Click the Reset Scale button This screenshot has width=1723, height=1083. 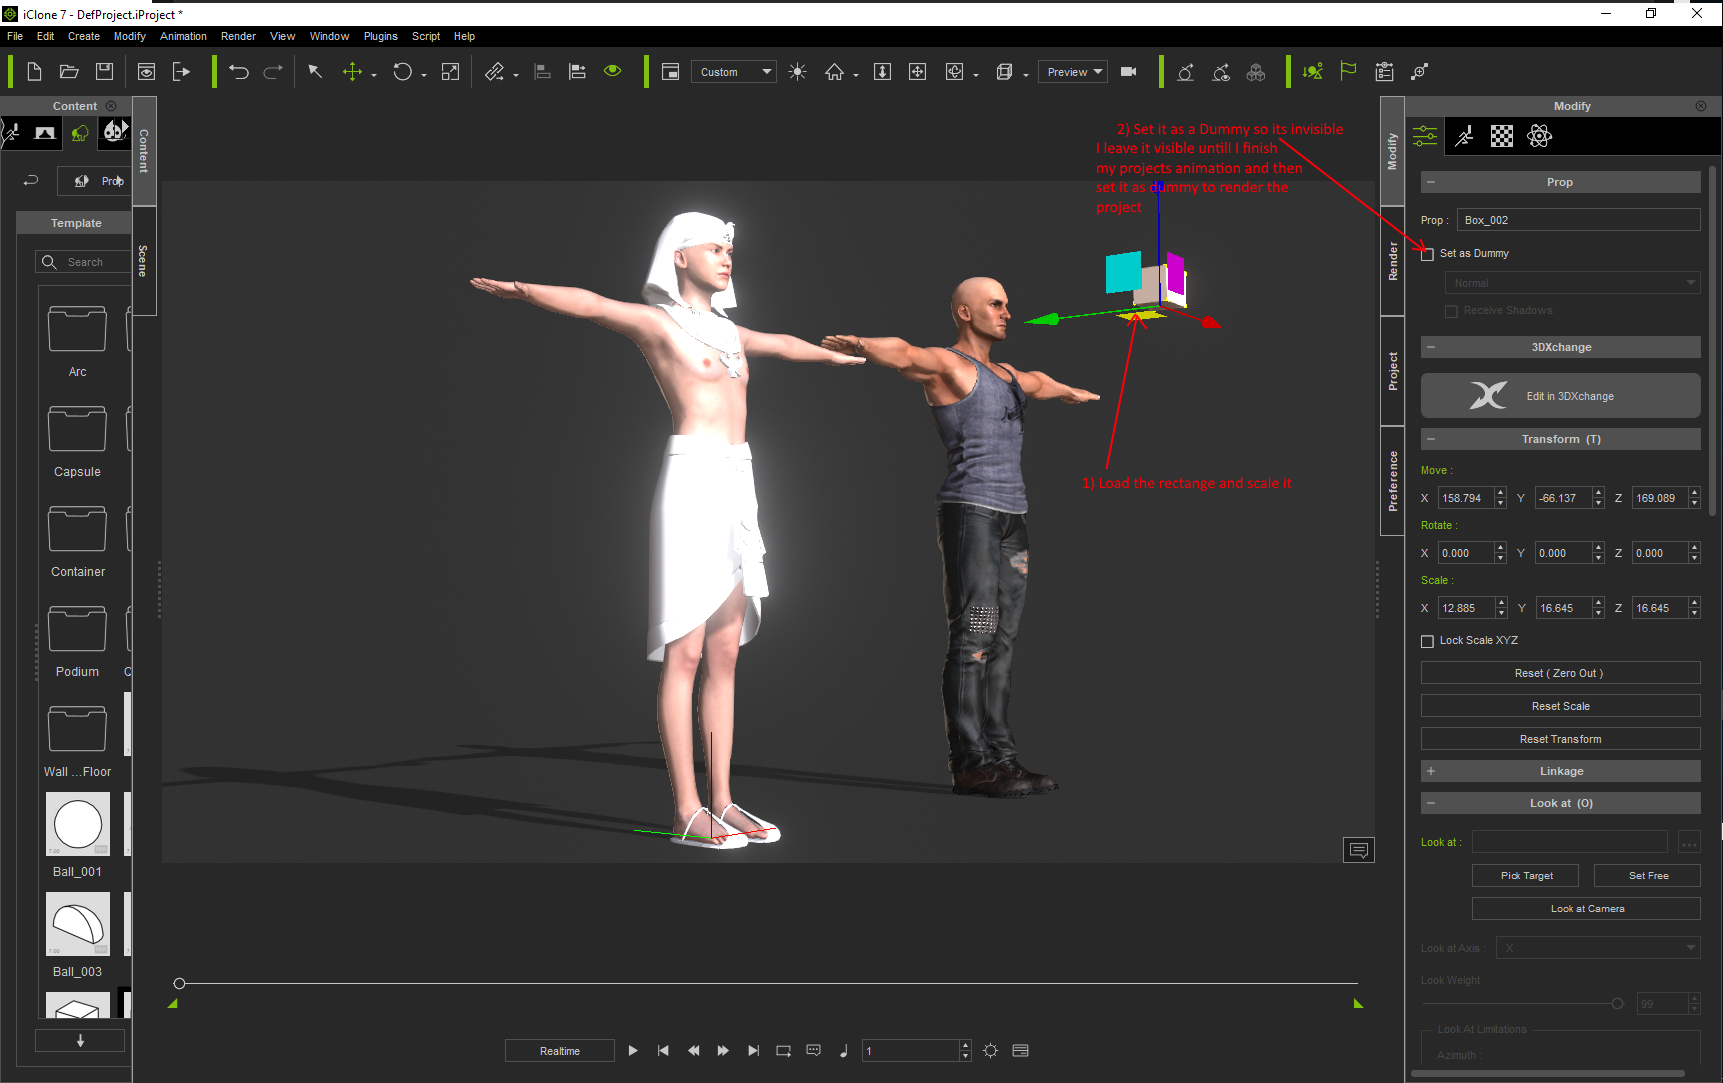1560,706
